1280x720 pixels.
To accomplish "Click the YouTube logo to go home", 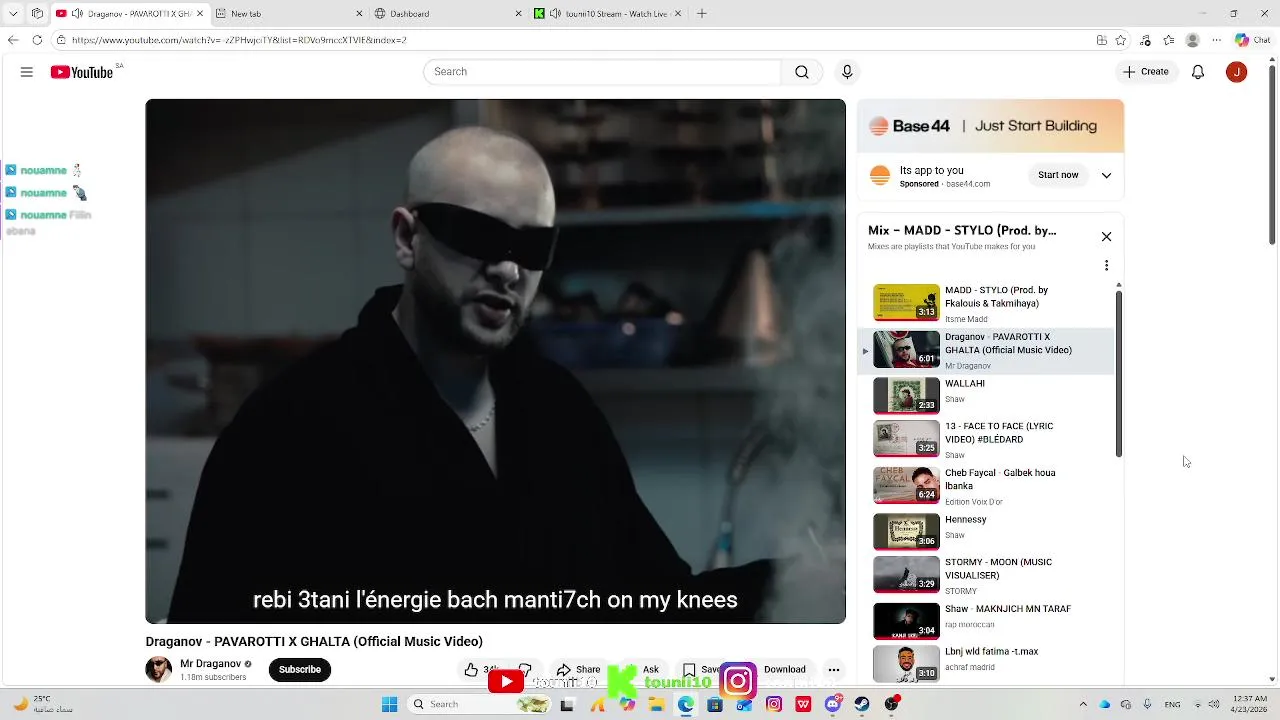I will pyautogui.click(x=82, y=72).
